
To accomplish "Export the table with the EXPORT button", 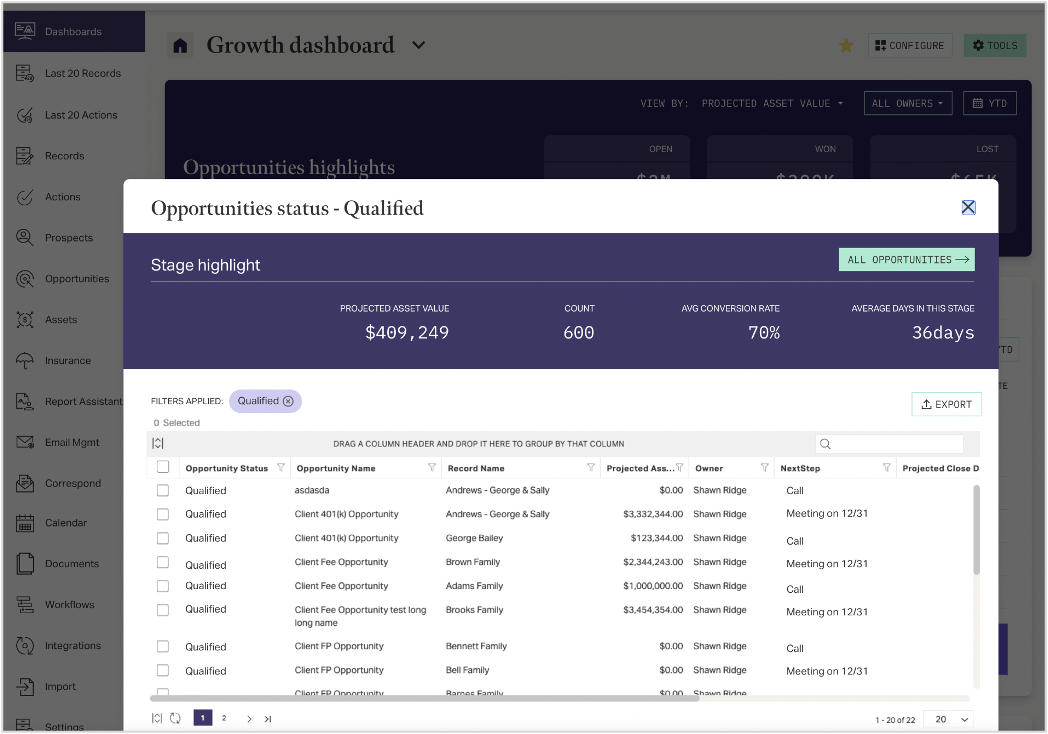I will click(945, 404).
